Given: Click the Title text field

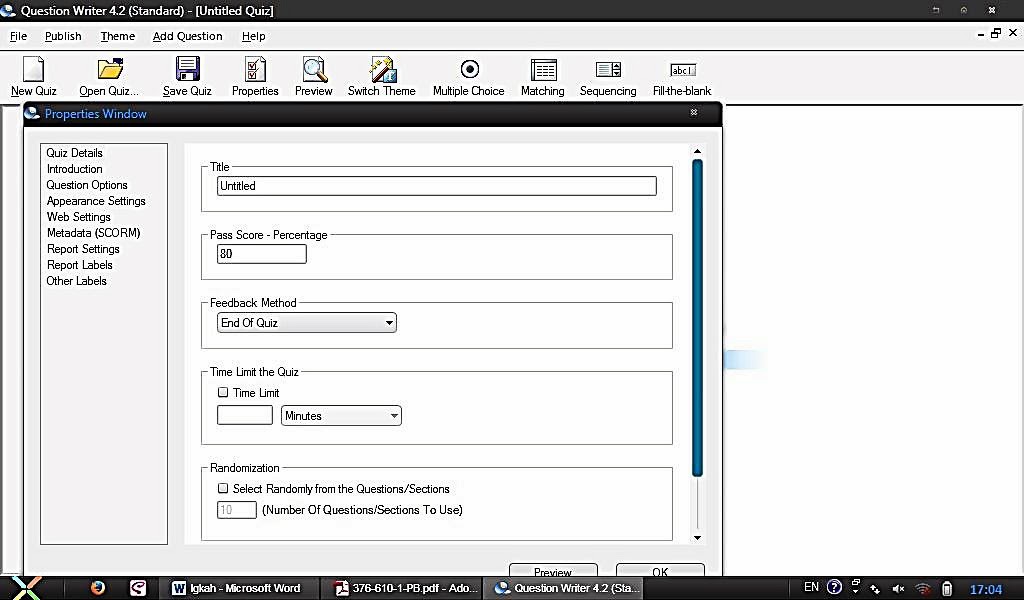Looking at the screenshot, I should pos(436,186).
